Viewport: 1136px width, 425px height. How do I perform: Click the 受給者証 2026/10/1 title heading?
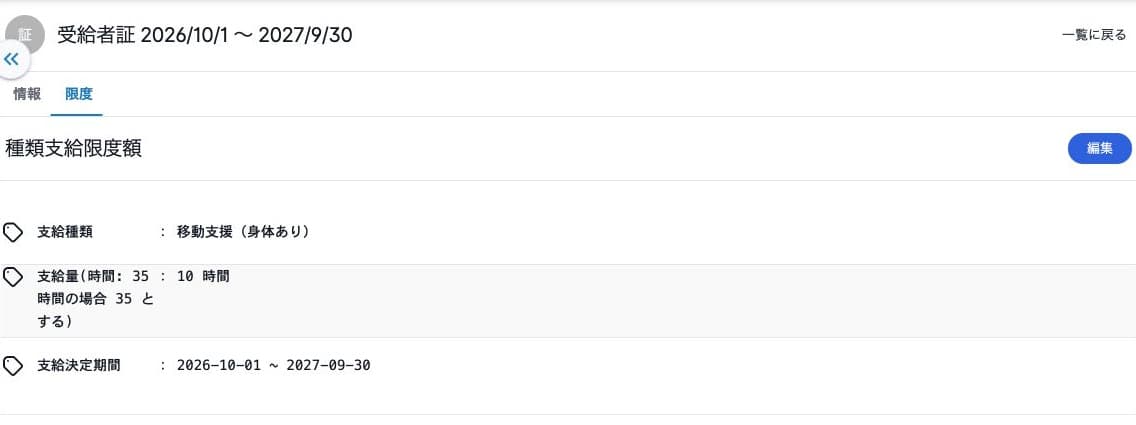point(205,35)
